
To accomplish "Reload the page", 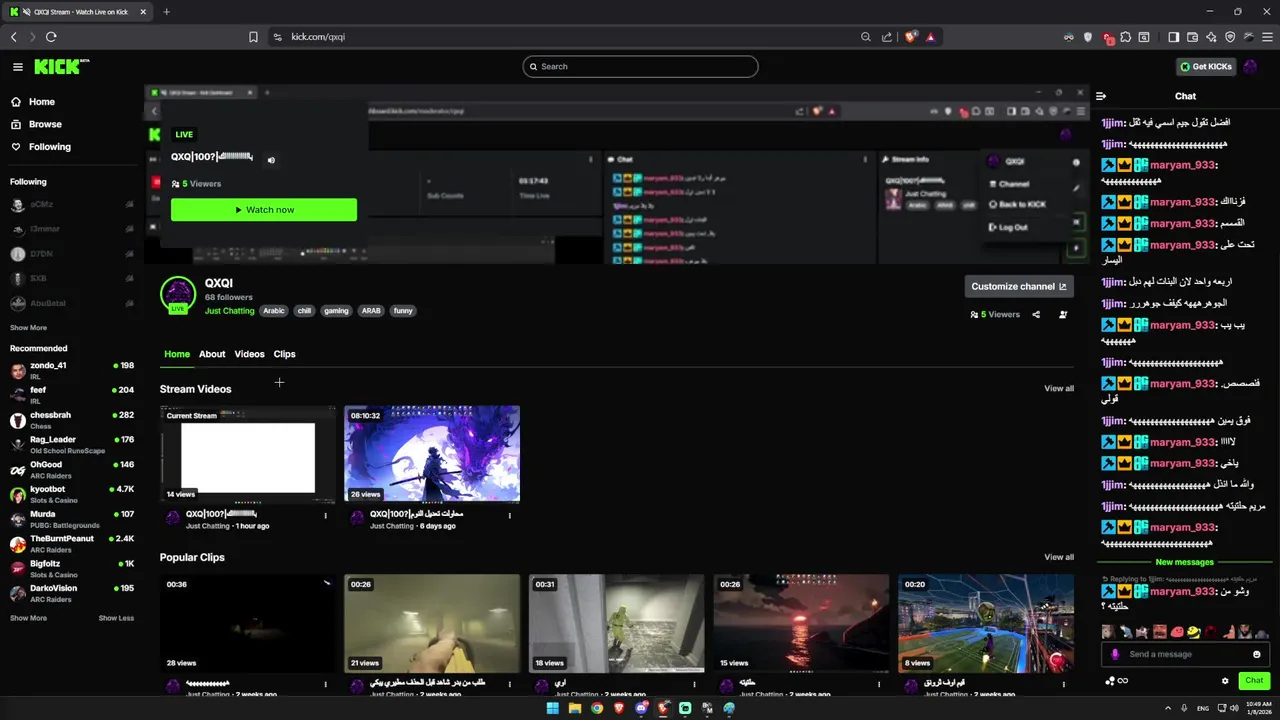I will 51,37.
